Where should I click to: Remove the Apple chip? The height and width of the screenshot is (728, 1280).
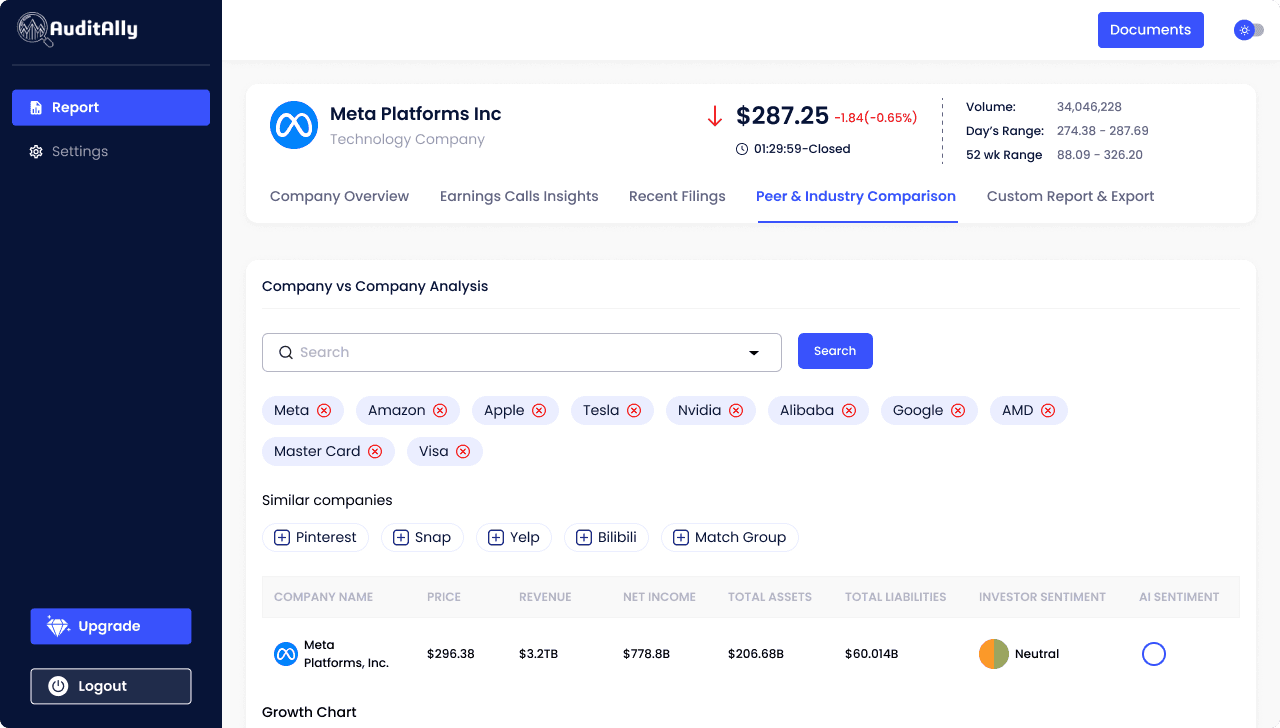point(539,410)
